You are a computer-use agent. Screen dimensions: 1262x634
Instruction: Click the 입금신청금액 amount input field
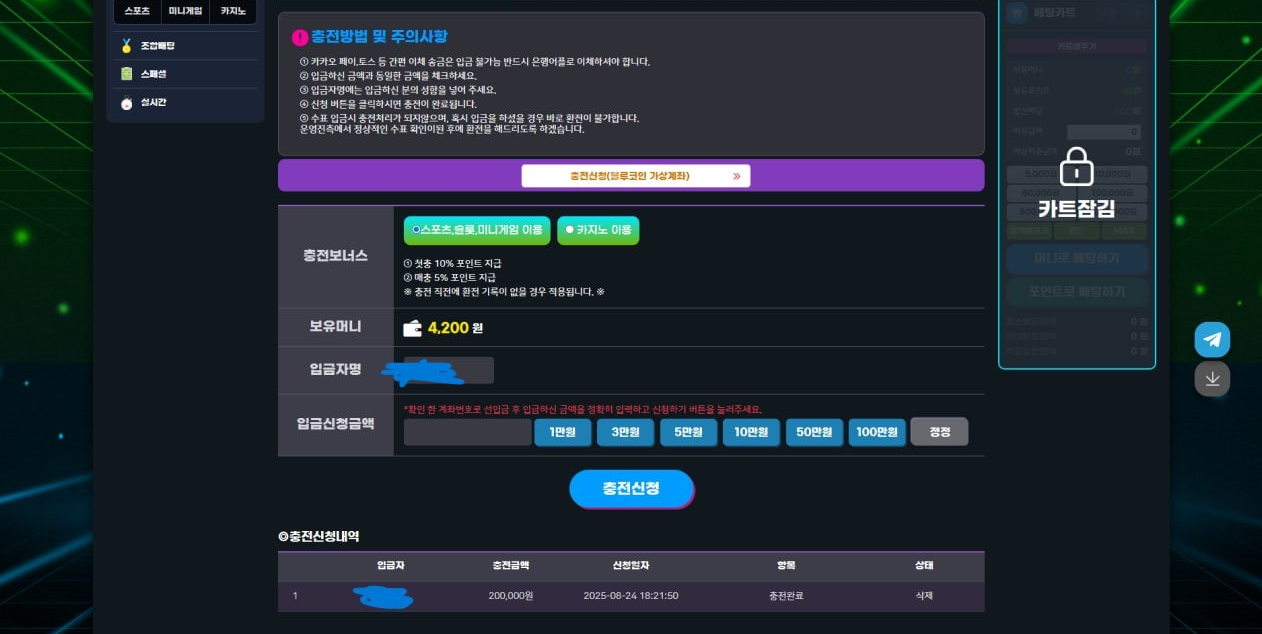point(468,432)
